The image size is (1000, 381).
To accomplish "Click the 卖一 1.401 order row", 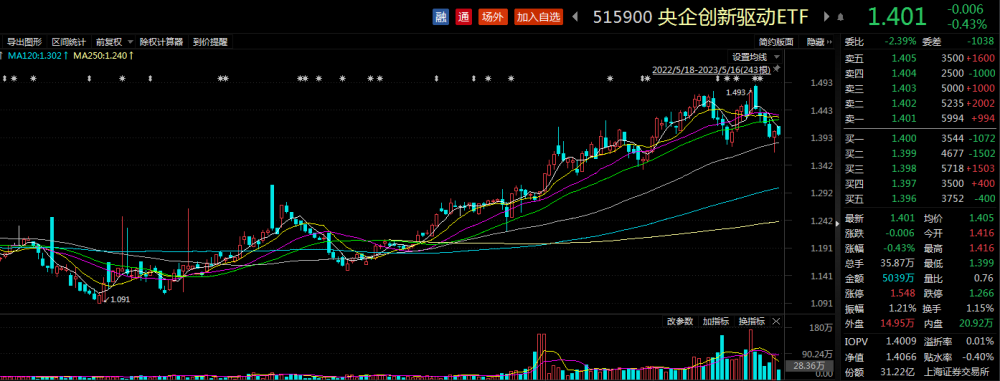I will coord(919,119).
